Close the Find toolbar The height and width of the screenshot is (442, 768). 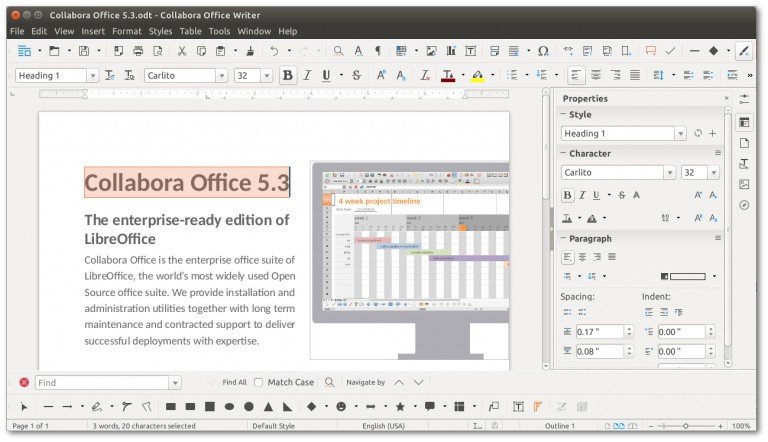pyautogui.click(x=24, y=382)
